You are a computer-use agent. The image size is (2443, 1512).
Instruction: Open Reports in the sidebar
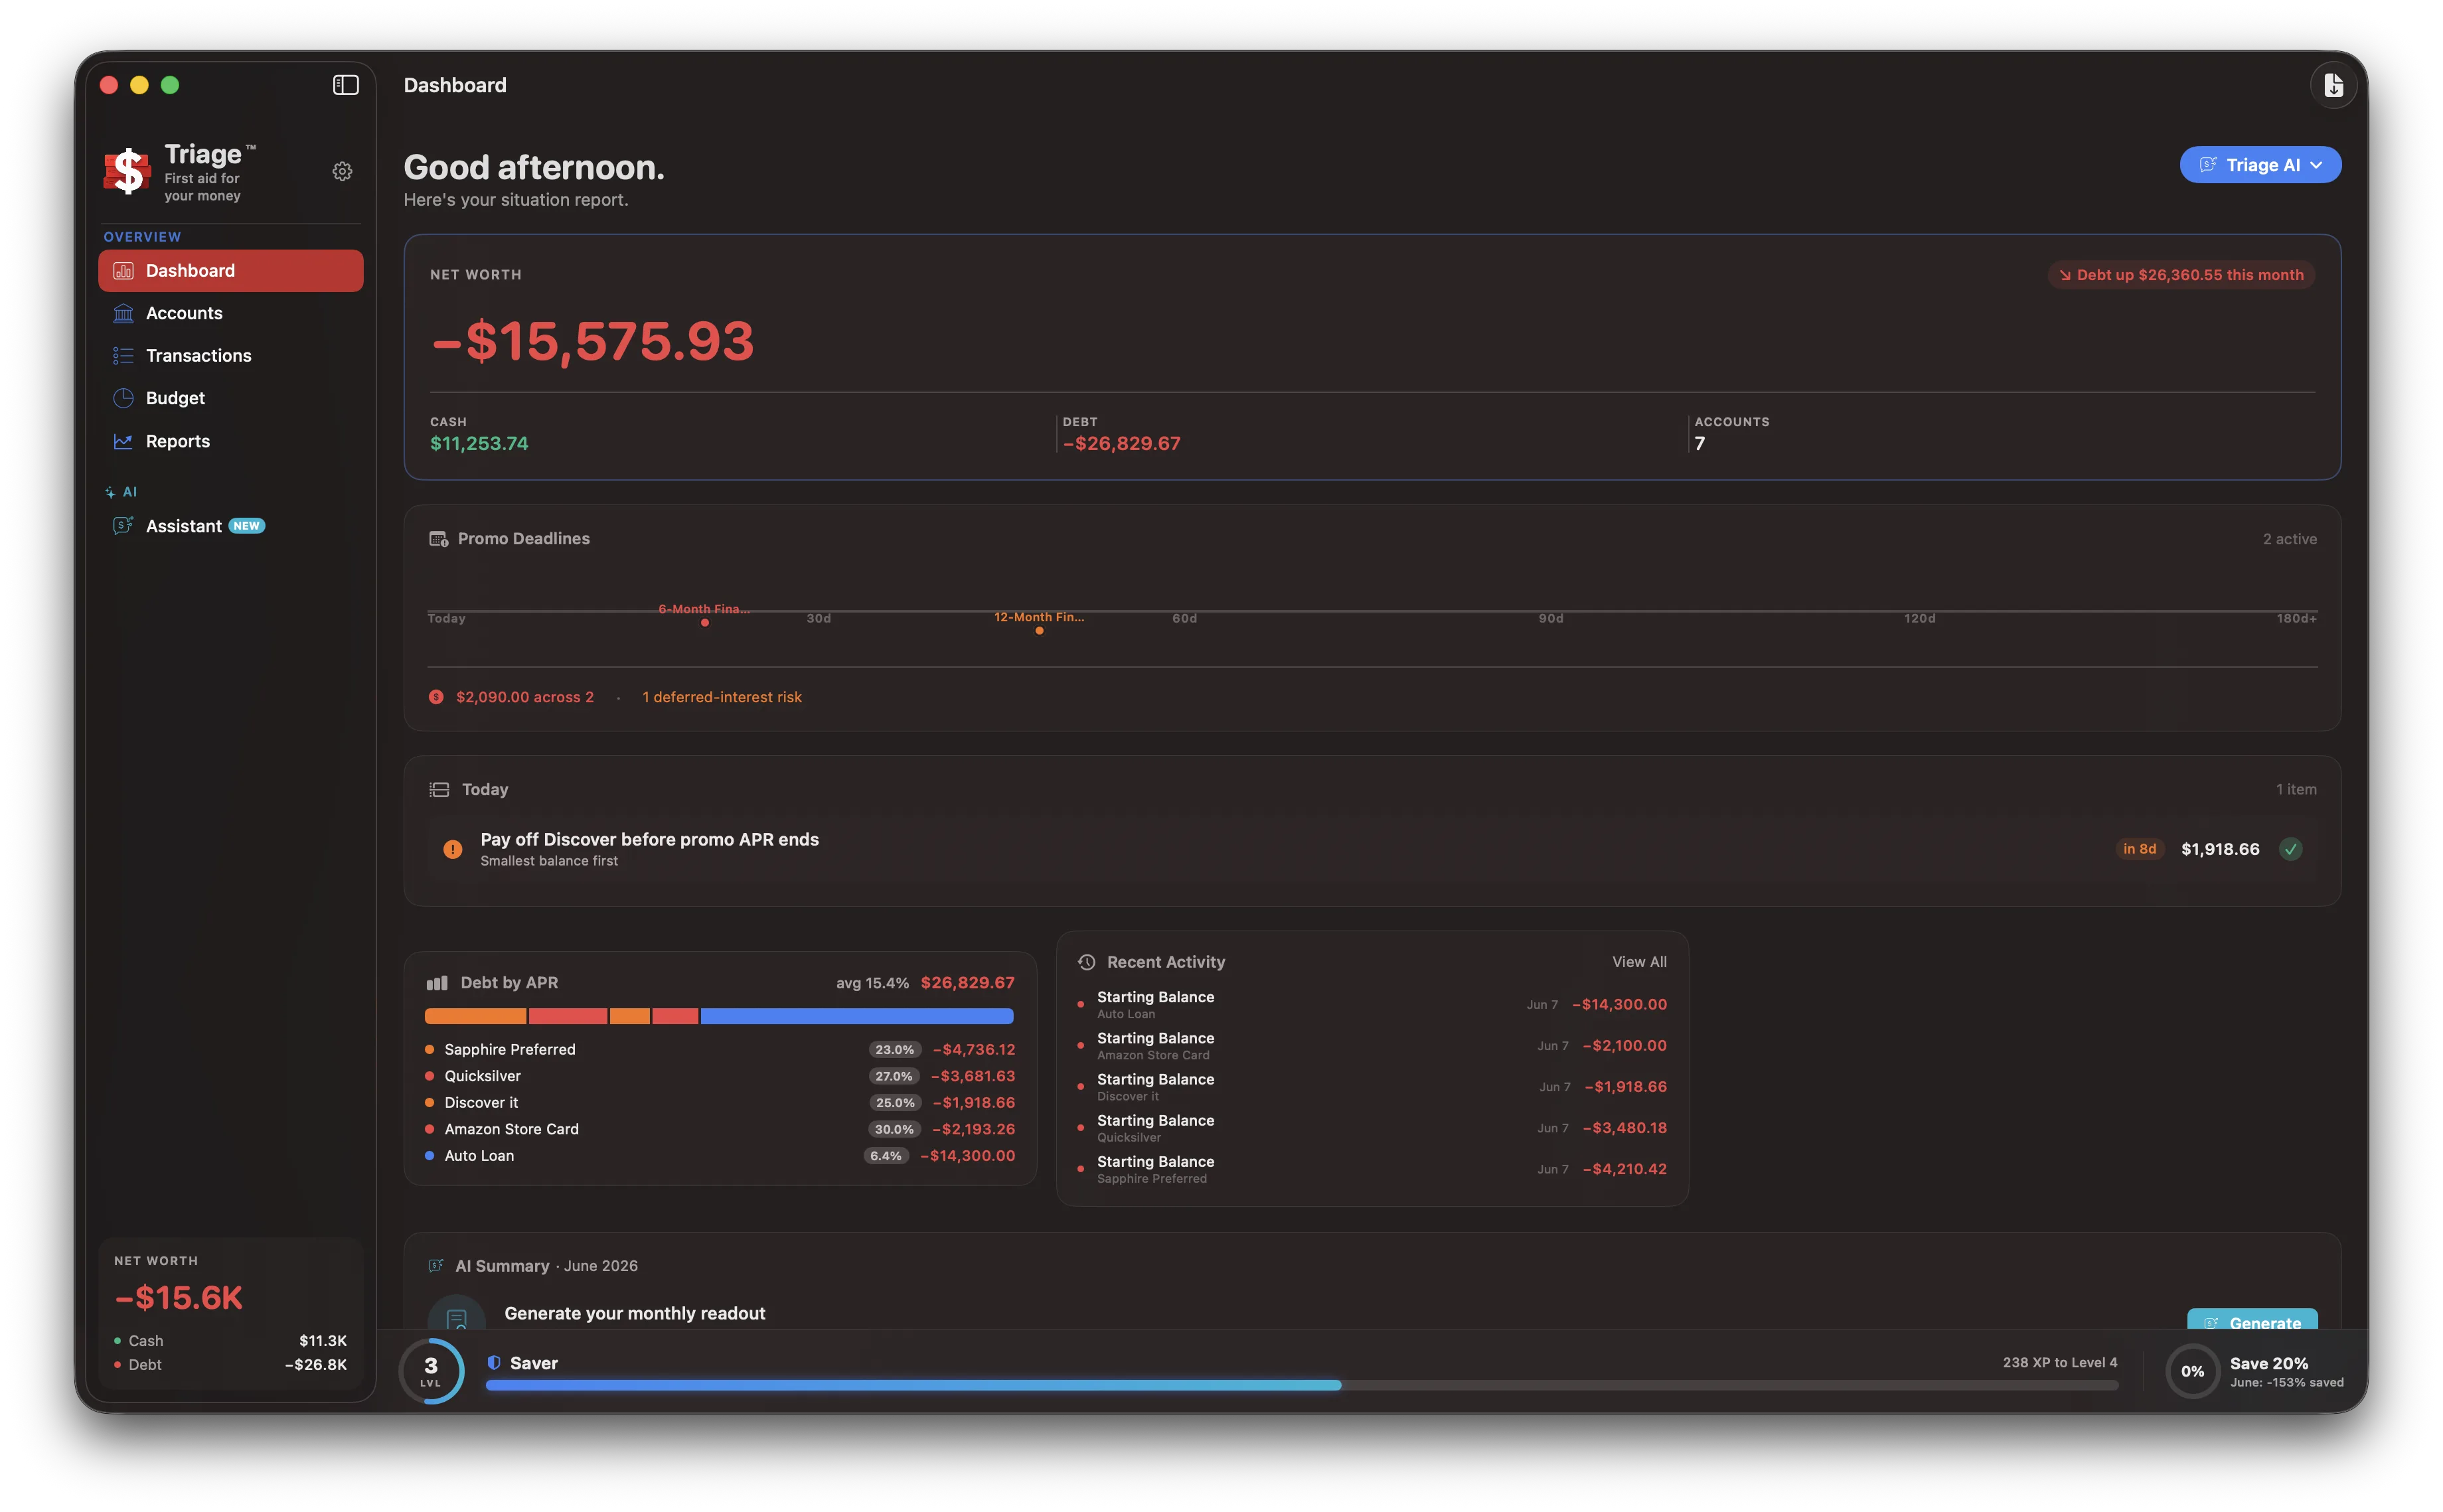(x=231, y=441)
